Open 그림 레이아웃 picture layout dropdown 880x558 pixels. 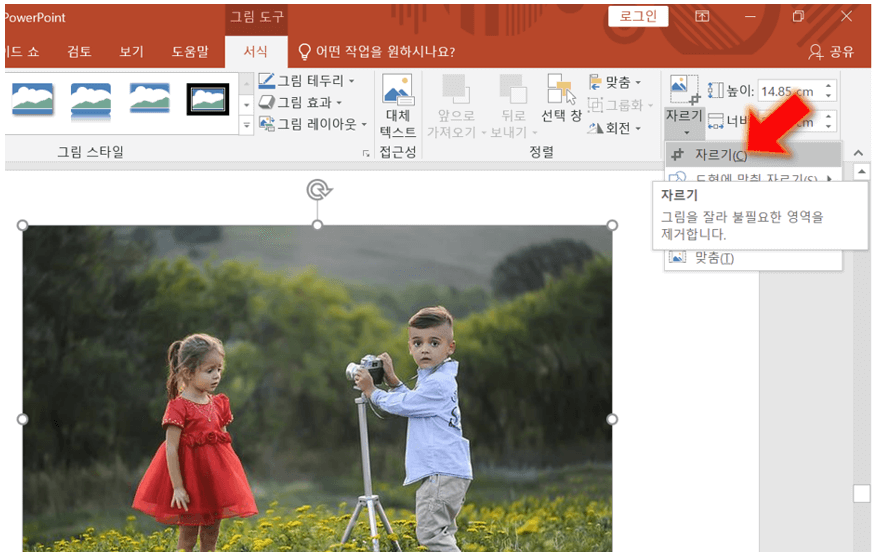(313, 124)
